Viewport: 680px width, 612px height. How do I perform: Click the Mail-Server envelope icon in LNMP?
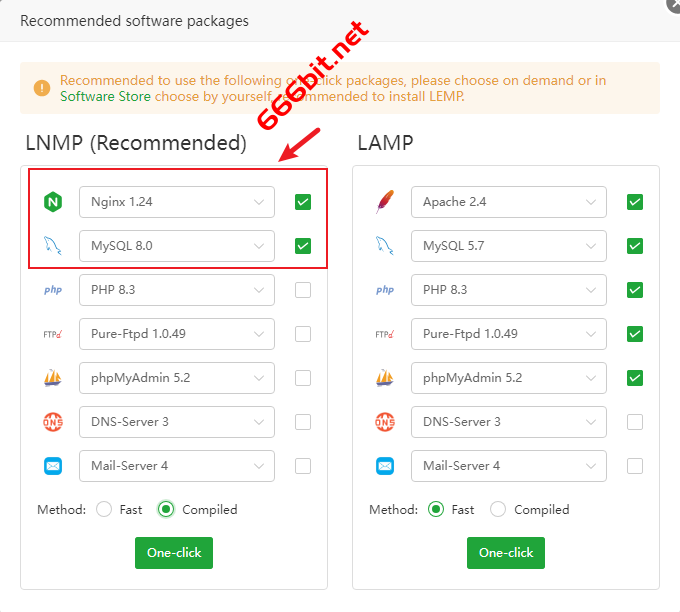53,466
